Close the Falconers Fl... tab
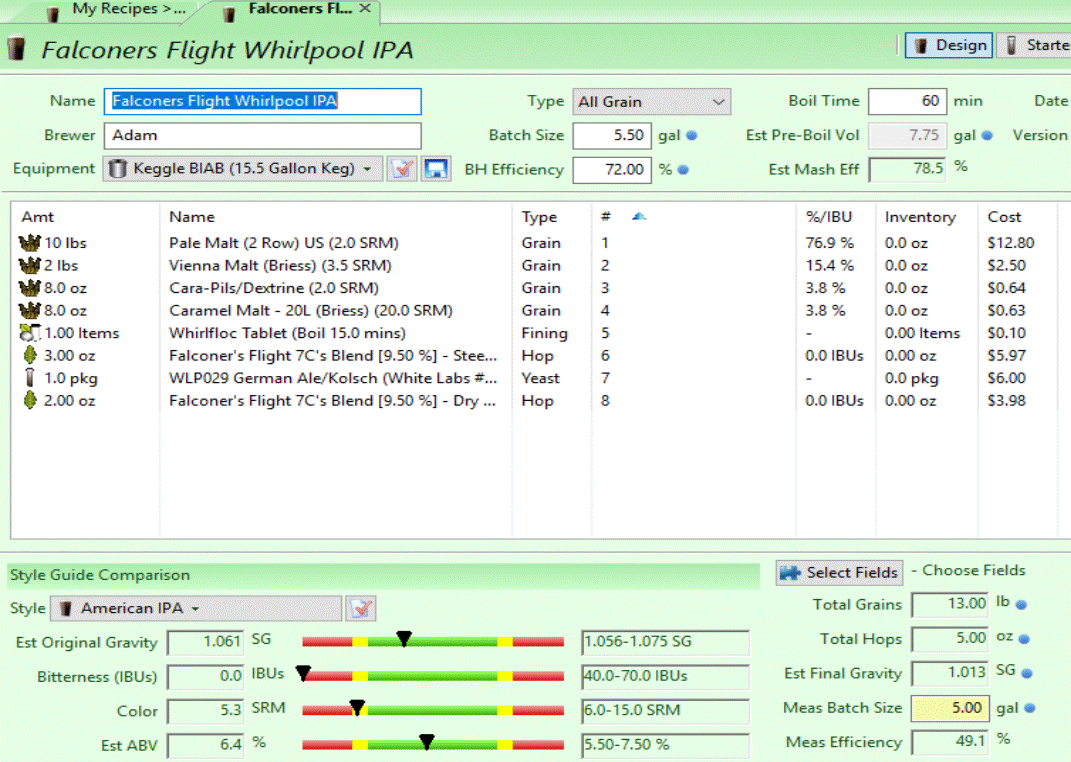The width and height of the screenshot is (1071, 762). pyautogui.click(x=365, y=8)
